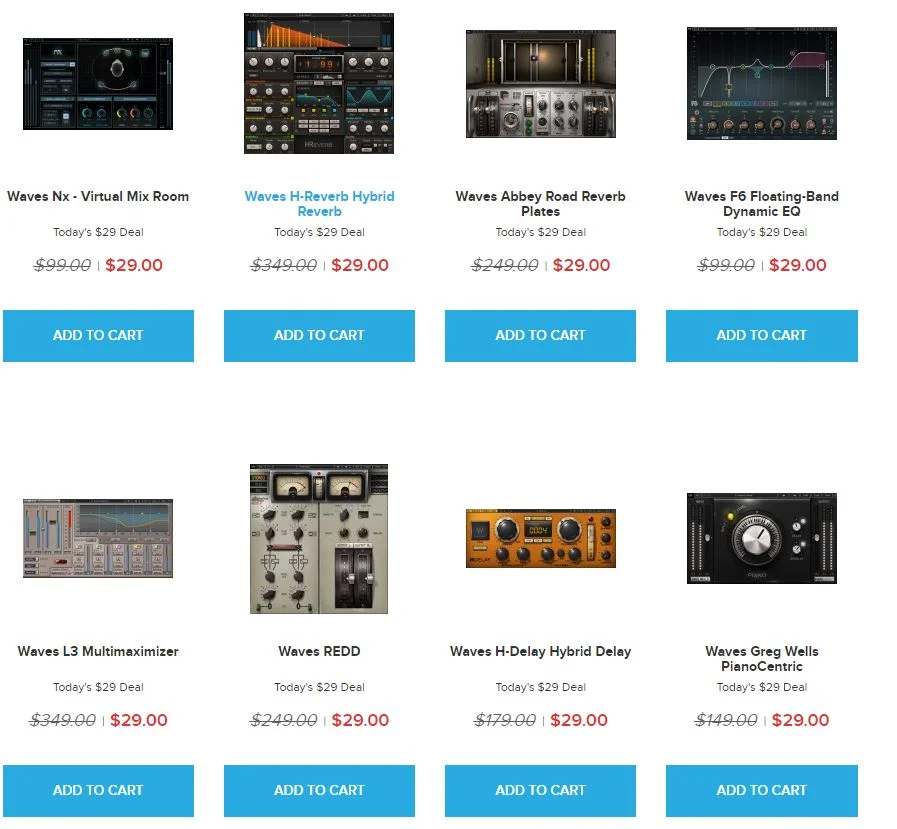Add Abbey Road Reverb Plates to cart
The height and width of the screenshot is (829, 897).
click(x=541, y=336)
